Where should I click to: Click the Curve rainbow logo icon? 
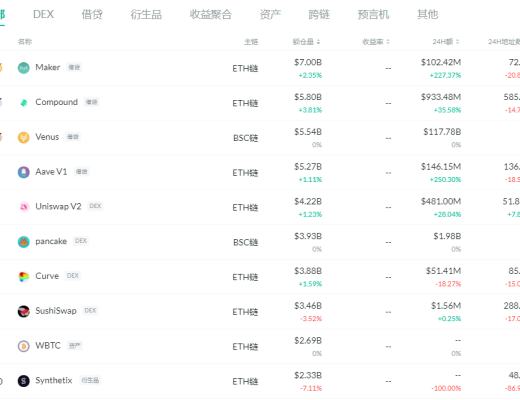tap(24, 277)
